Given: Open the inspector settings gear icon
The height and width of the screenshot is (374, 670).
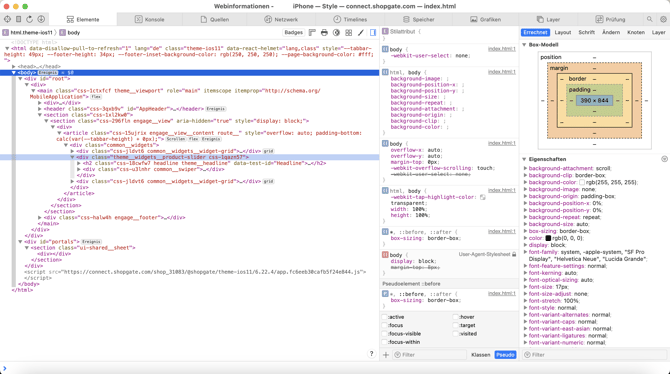Looking at the screenshot, I should coord(663,19).
